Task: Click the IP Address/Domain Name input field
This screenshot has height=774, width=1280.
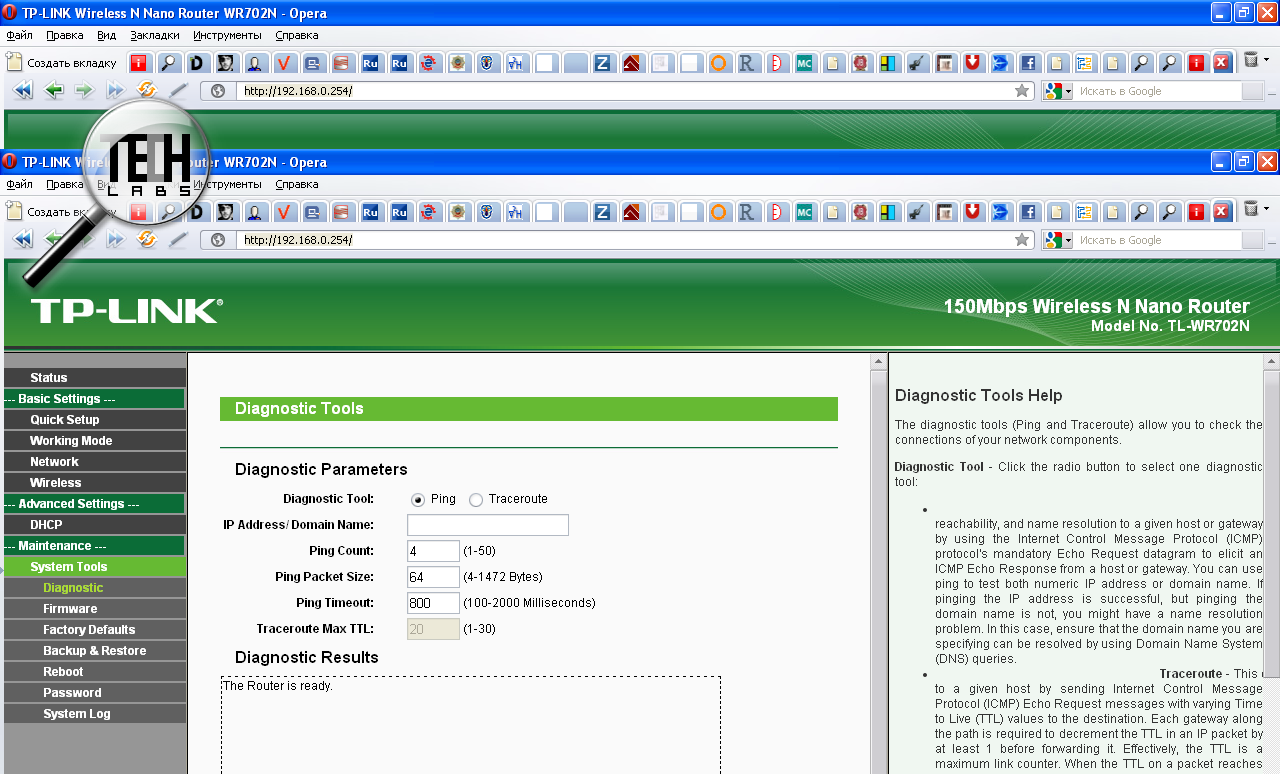Action: pyautogui.click(x=487, y=525)
